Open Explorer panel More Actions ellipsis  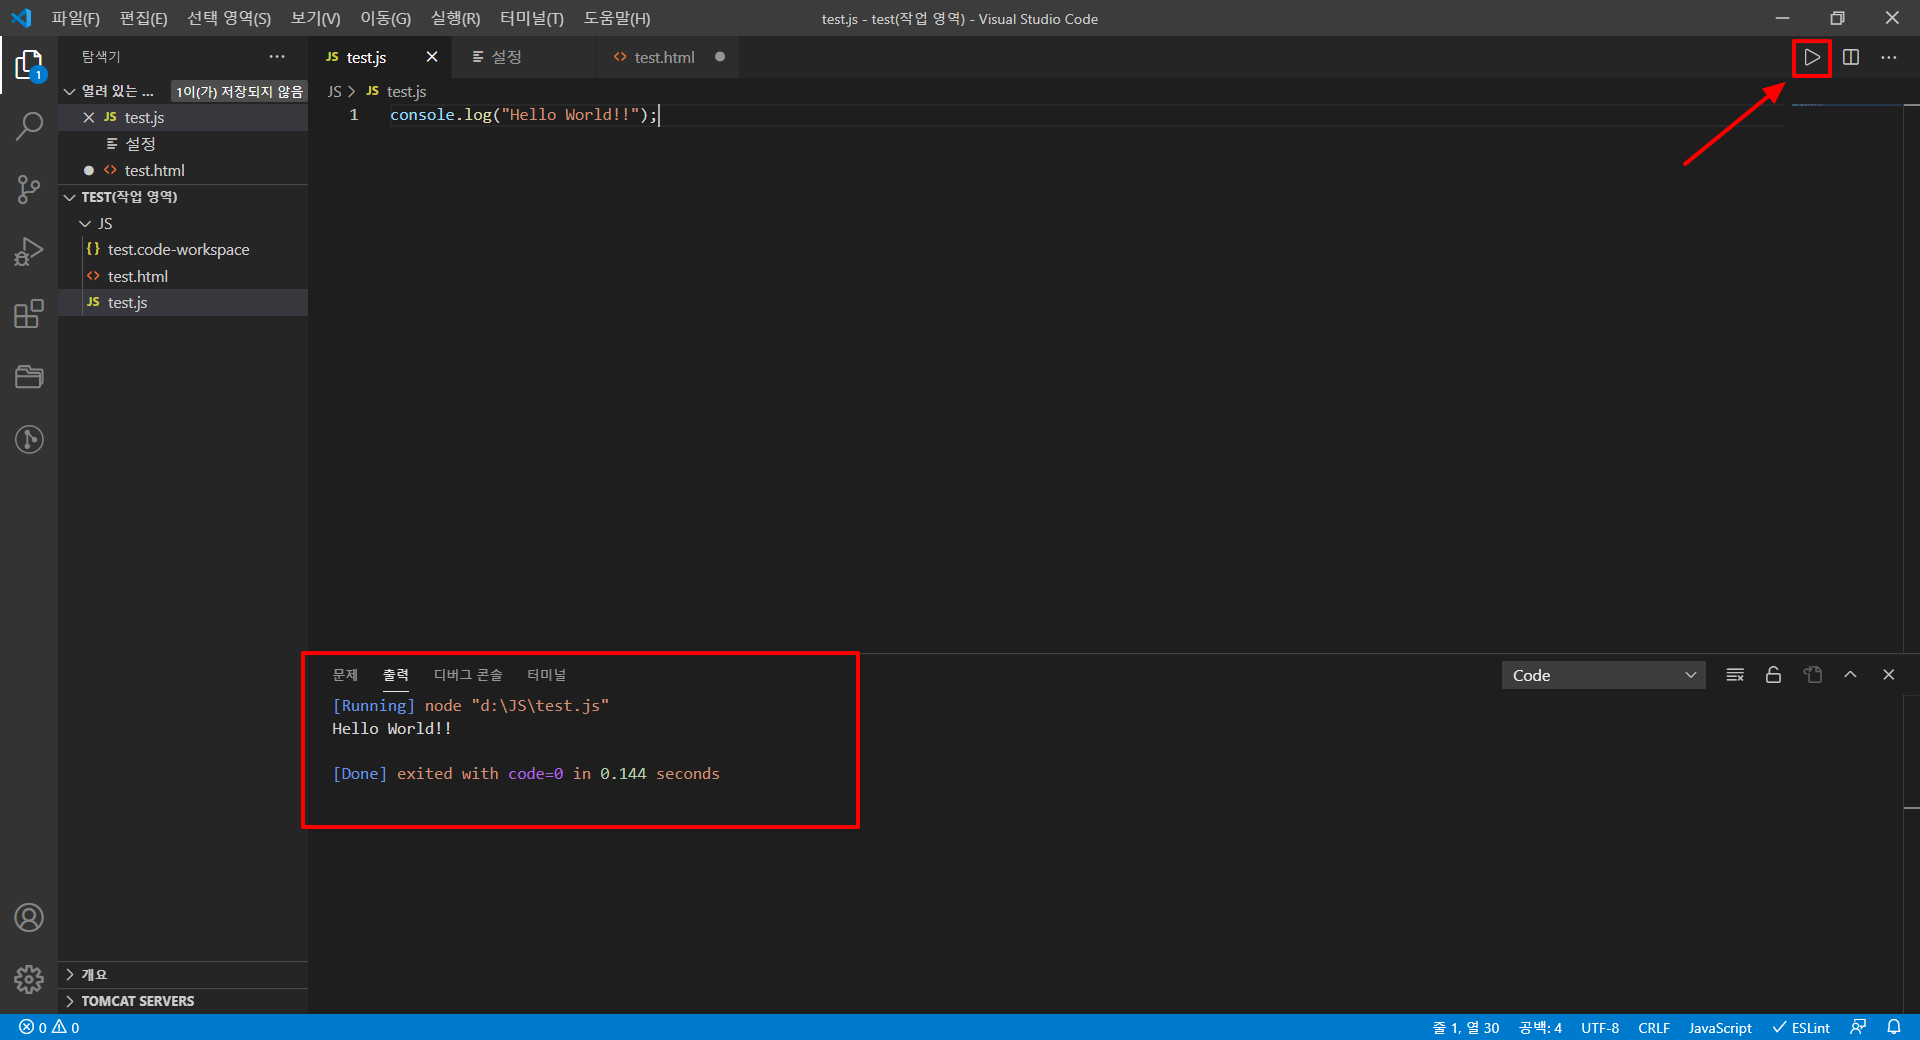(x=277, y=57)
